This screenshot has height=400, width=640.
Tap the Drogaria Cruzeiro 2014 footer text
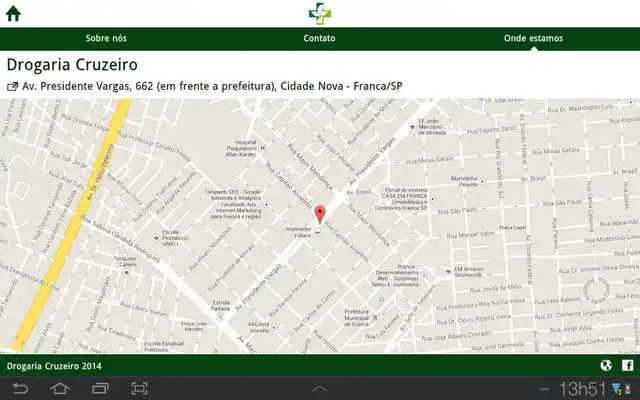pos(54,366)
